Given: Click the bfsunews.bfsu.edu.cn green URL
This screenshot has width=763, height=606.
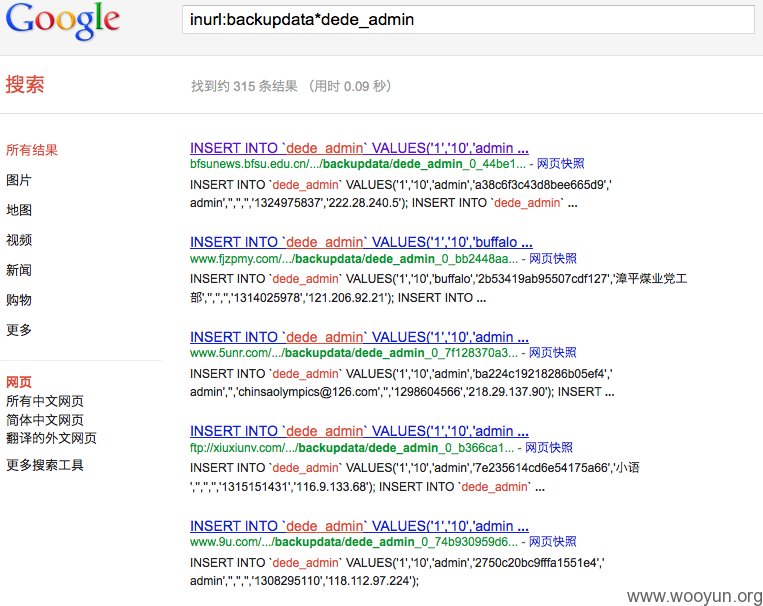Looking at the screenshot, I should tap(358, 164).
